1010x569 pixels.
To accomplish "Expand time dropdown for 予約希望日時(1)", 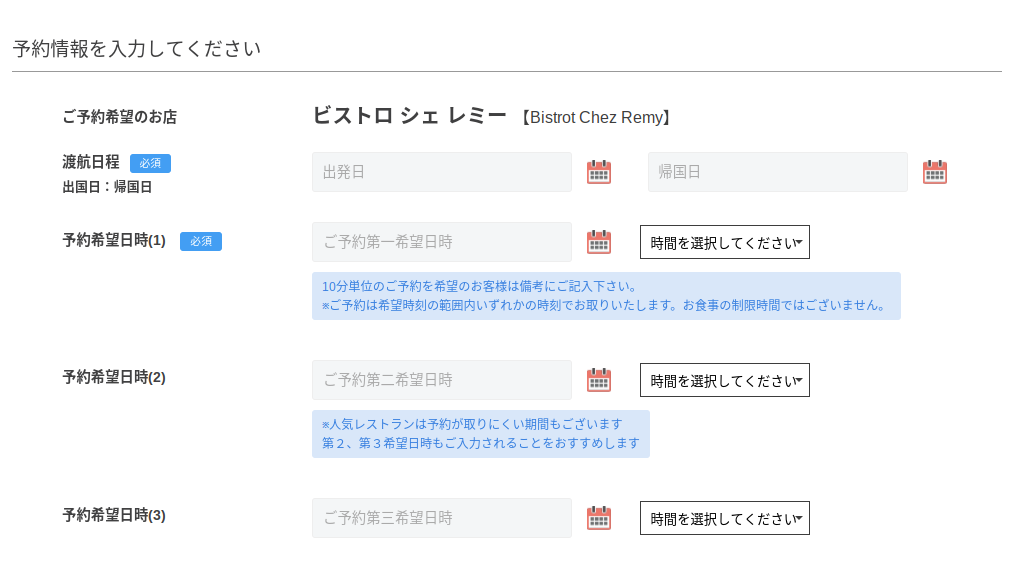I will tap(725, 242).
